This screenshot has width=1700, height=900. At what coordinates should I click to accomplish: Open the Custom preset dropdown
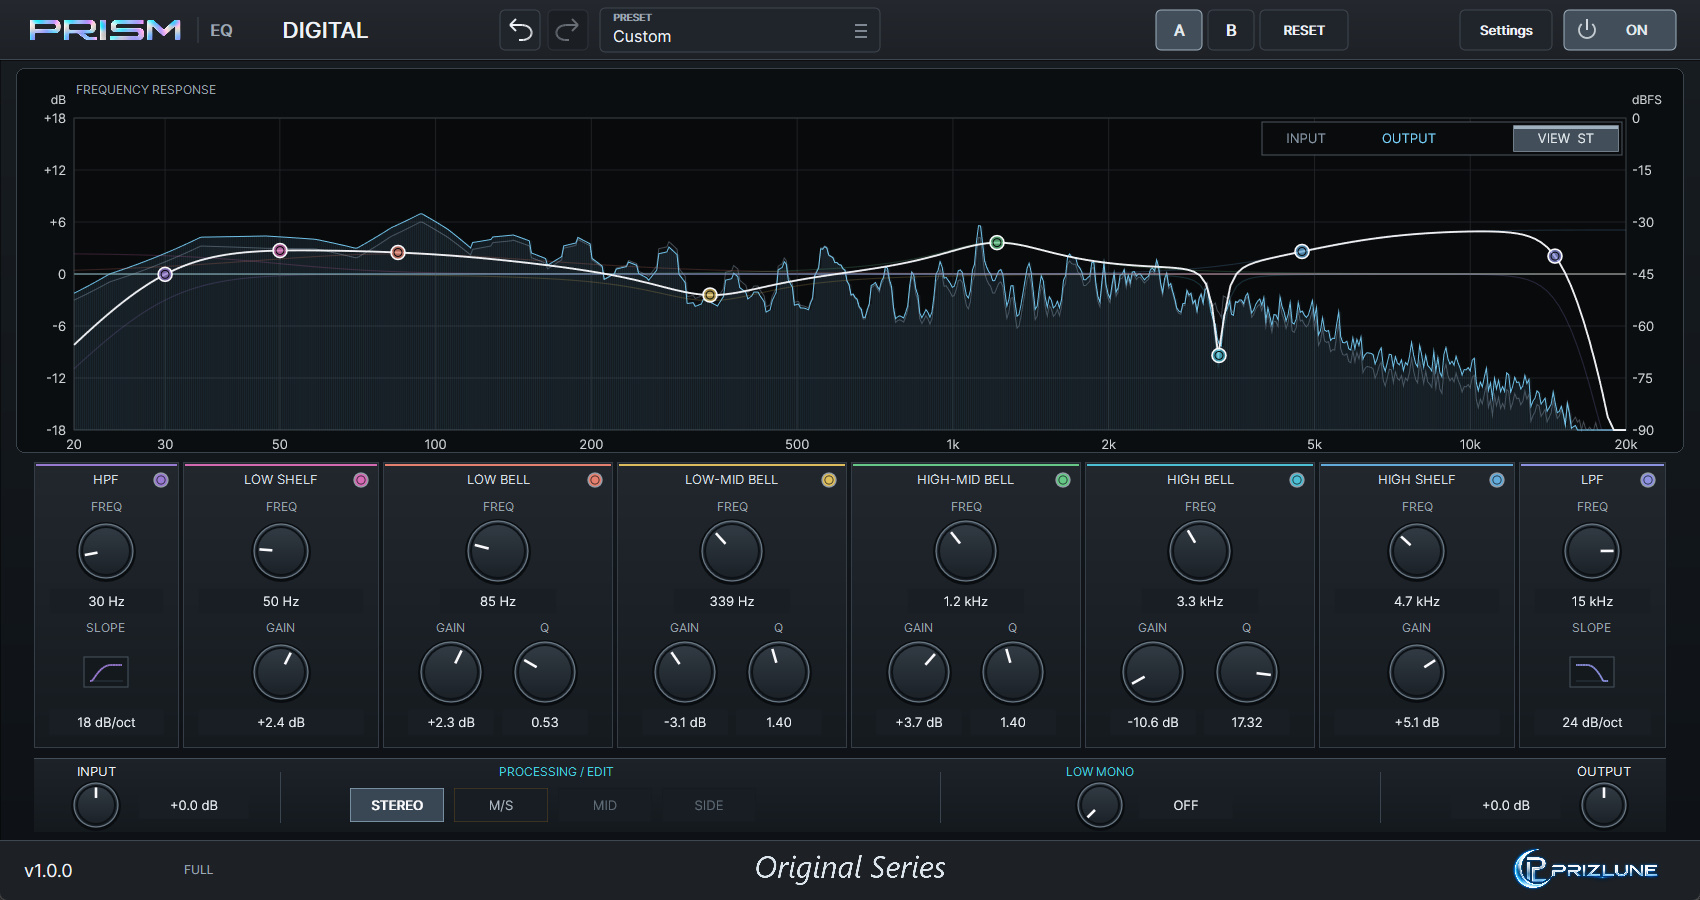pos(740,30)
